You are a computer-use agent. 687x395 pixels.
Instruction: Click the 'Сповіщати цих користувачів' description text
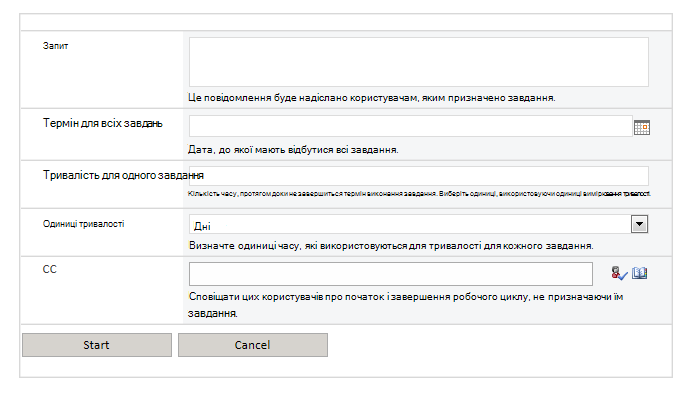[x=406, y=305]
